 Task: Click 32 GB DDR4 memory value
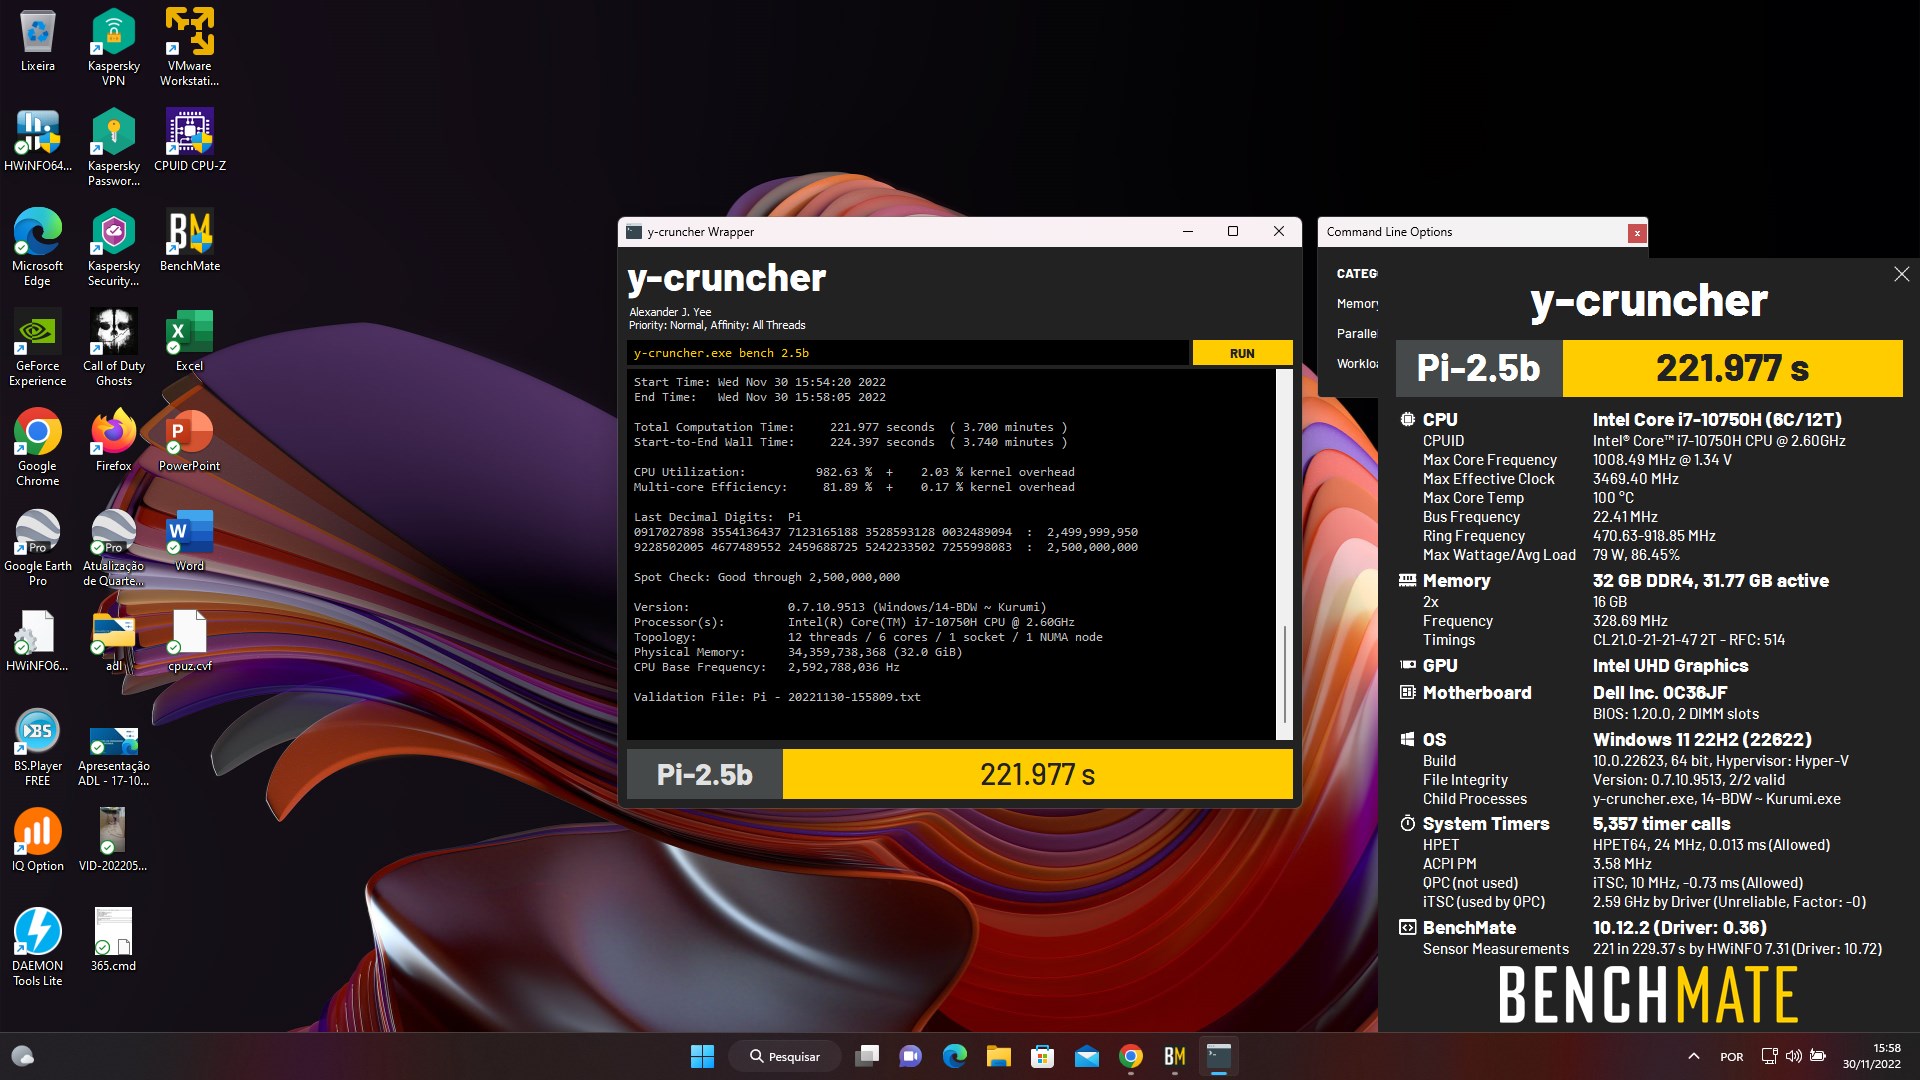click(x=1710, y=581)
